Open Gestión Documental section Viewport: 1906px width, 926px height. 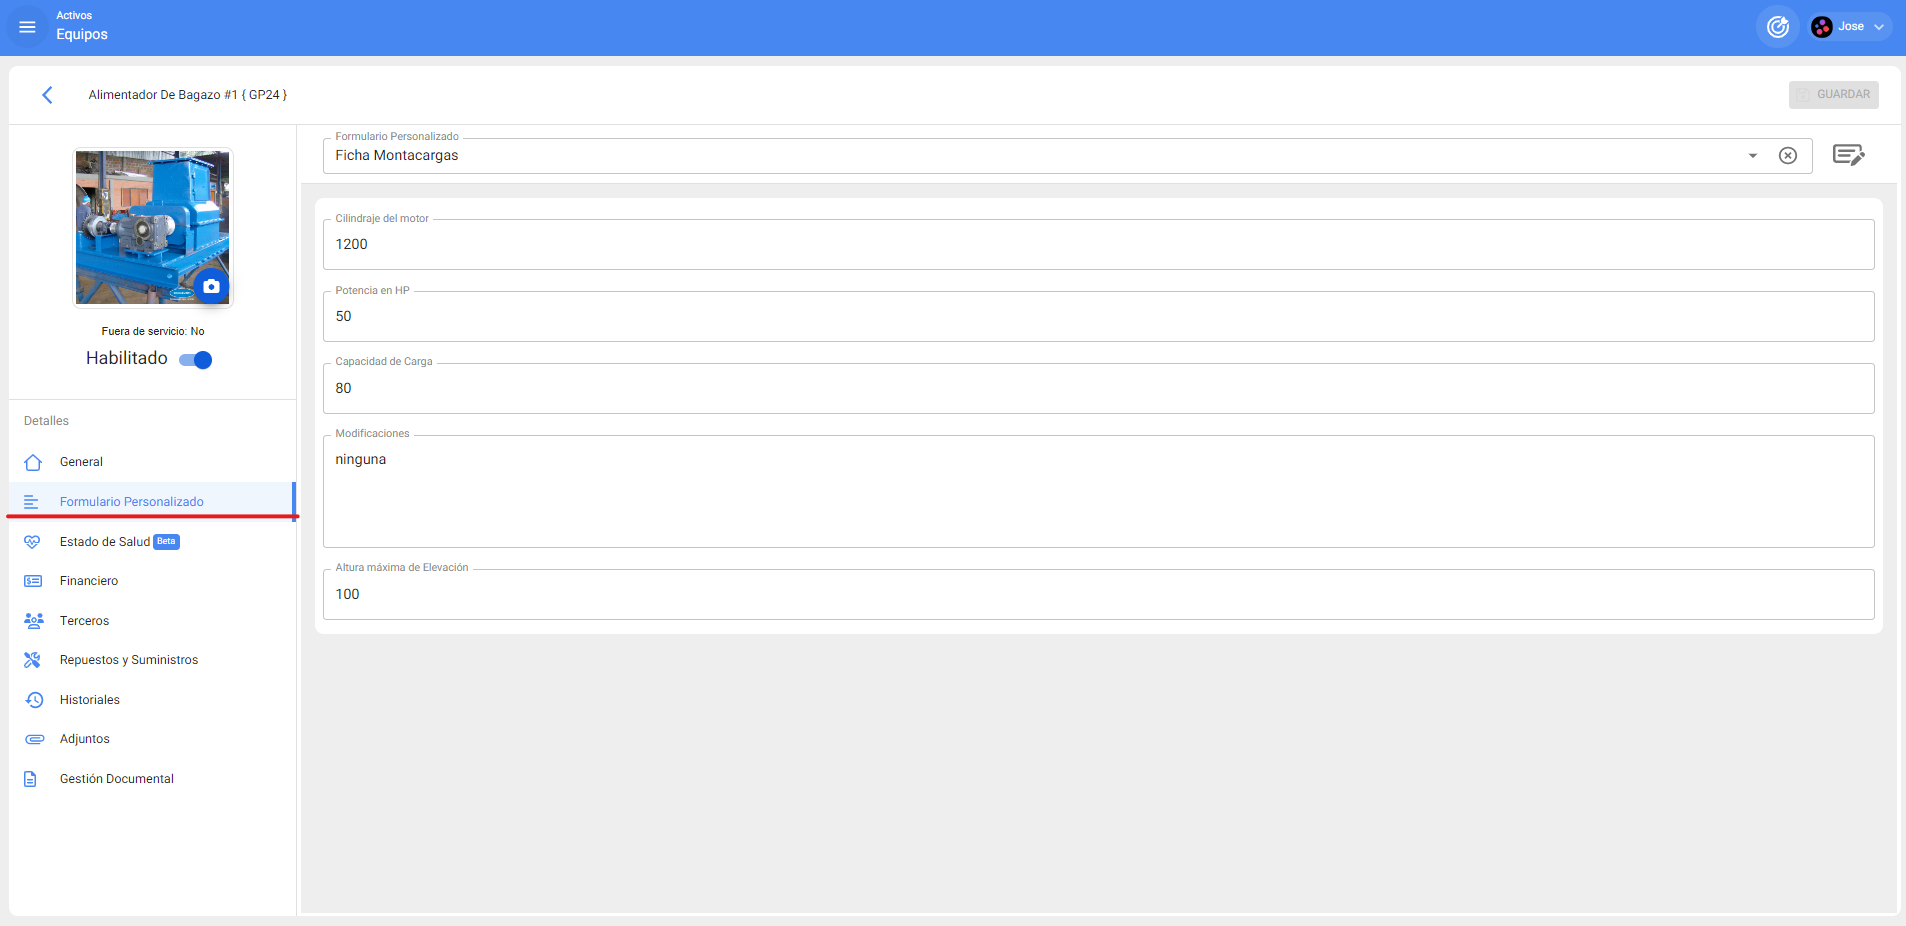(x=116, y=779)
